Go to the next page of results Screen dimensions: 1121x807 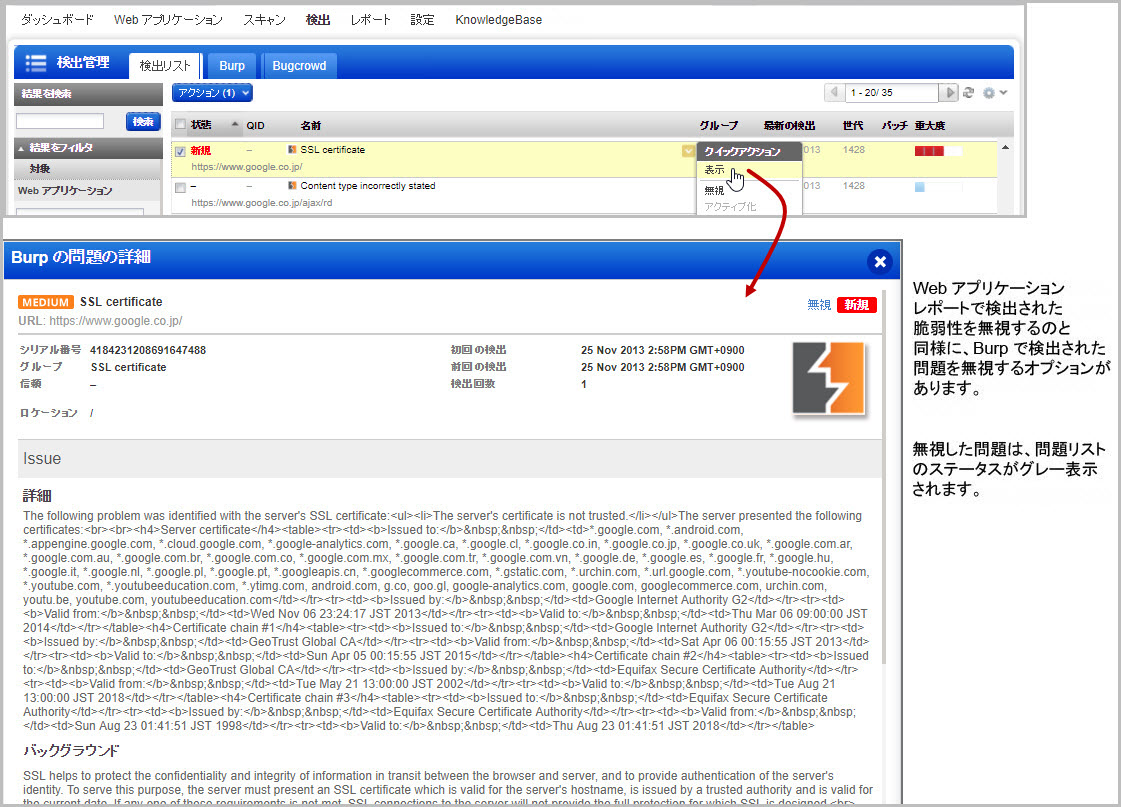coord(949,93)
